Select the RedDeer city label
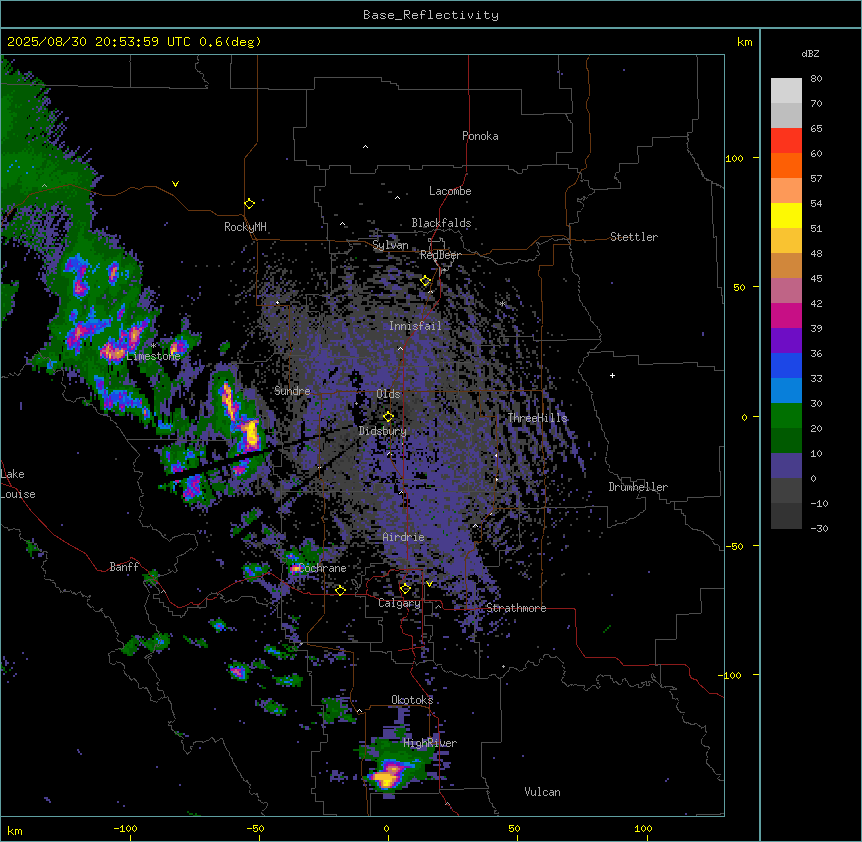 [440, 255]
